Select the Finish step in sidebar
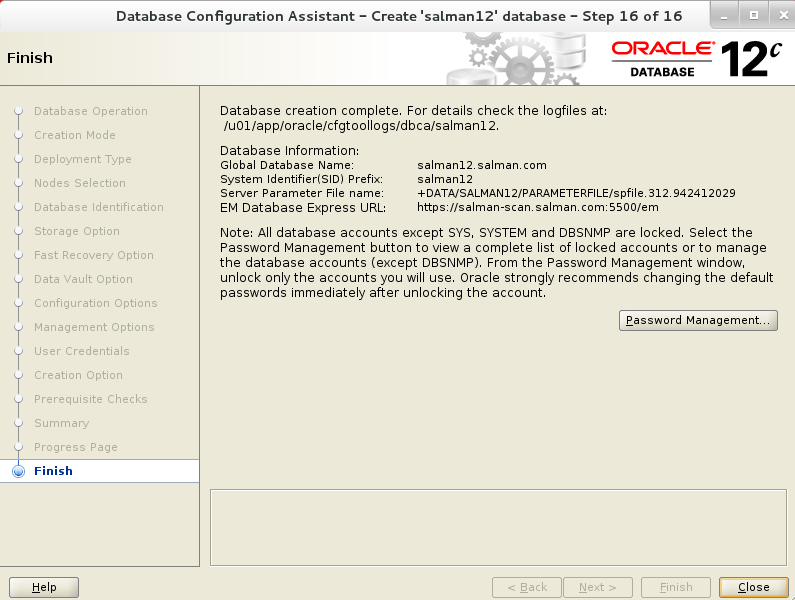The width and height of the screenshot is (795, 600). coord(53,471)
